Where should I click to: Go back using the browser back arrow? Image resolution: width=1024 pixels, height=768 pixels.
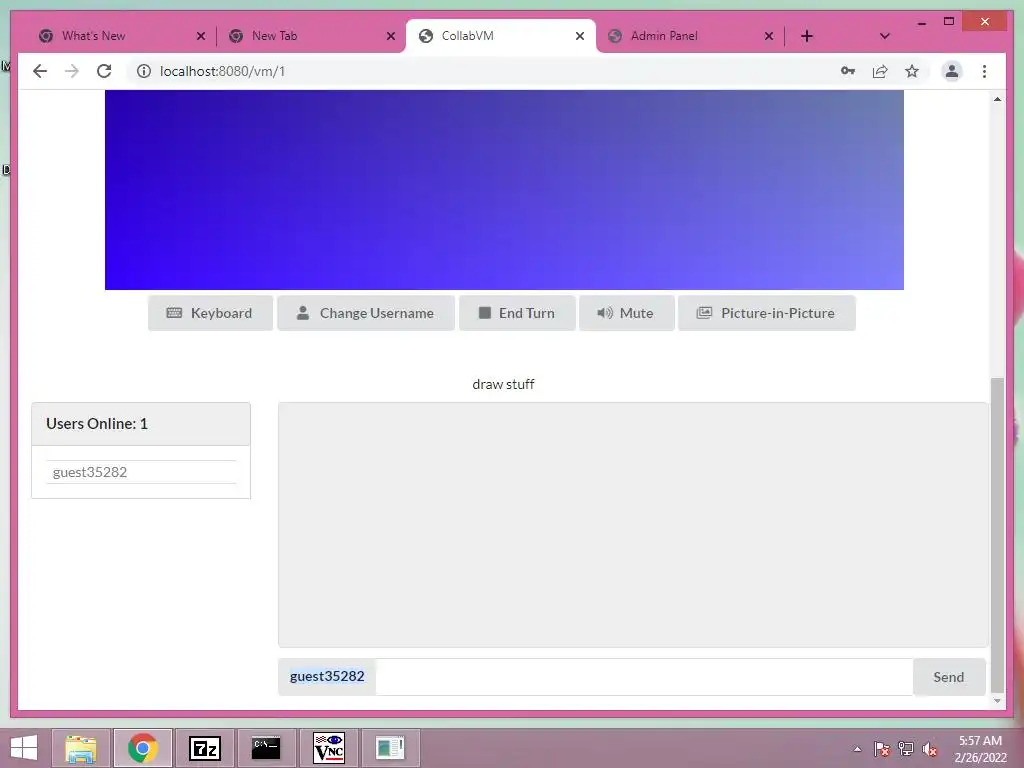coord(40,71)
